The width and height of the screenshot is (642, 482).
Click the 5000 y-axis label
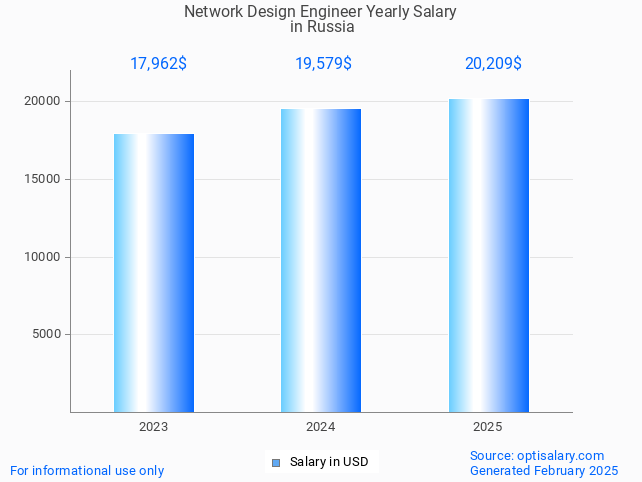[47, 334]
